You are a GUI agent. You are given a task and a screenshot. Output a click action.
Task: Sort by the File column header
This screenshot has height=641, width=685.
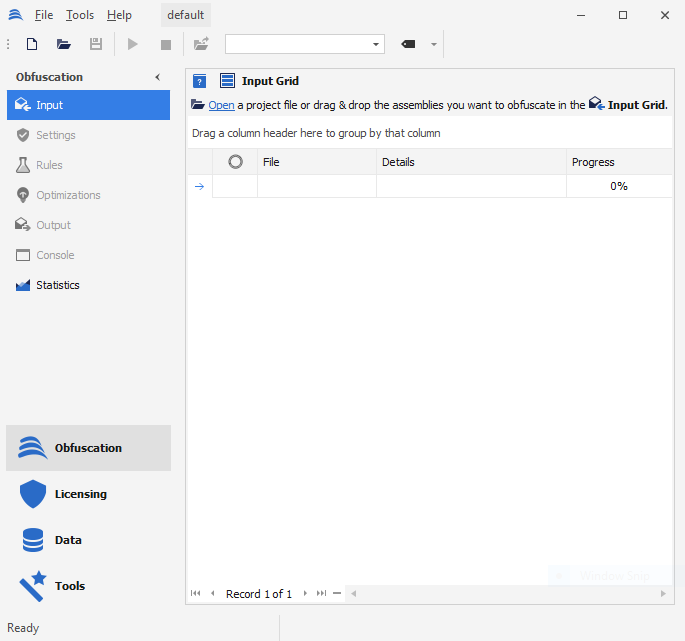[316, 162]
